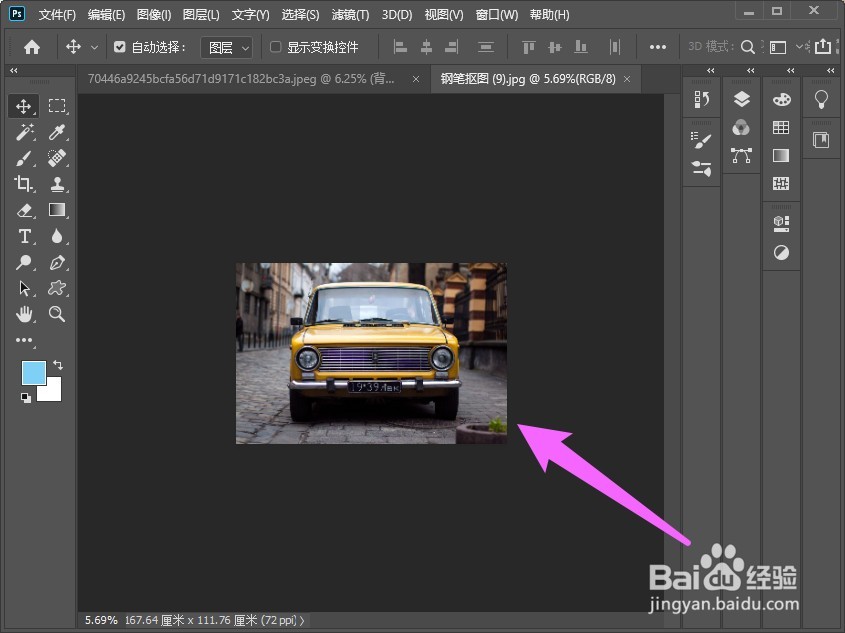845x633 pixels.
Task: Open the Libraries panel icon
Action: [821, 140]
